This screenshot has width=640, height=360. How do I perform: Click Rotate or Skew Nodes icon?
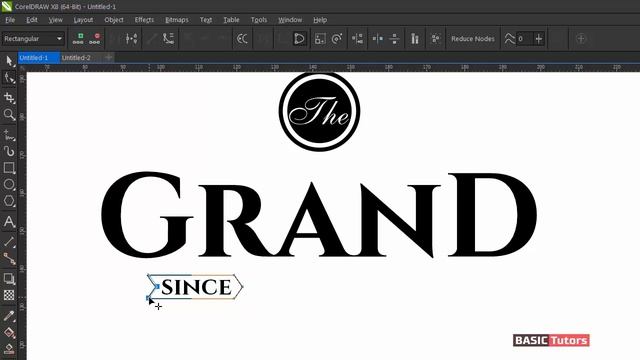coord(337,39)
